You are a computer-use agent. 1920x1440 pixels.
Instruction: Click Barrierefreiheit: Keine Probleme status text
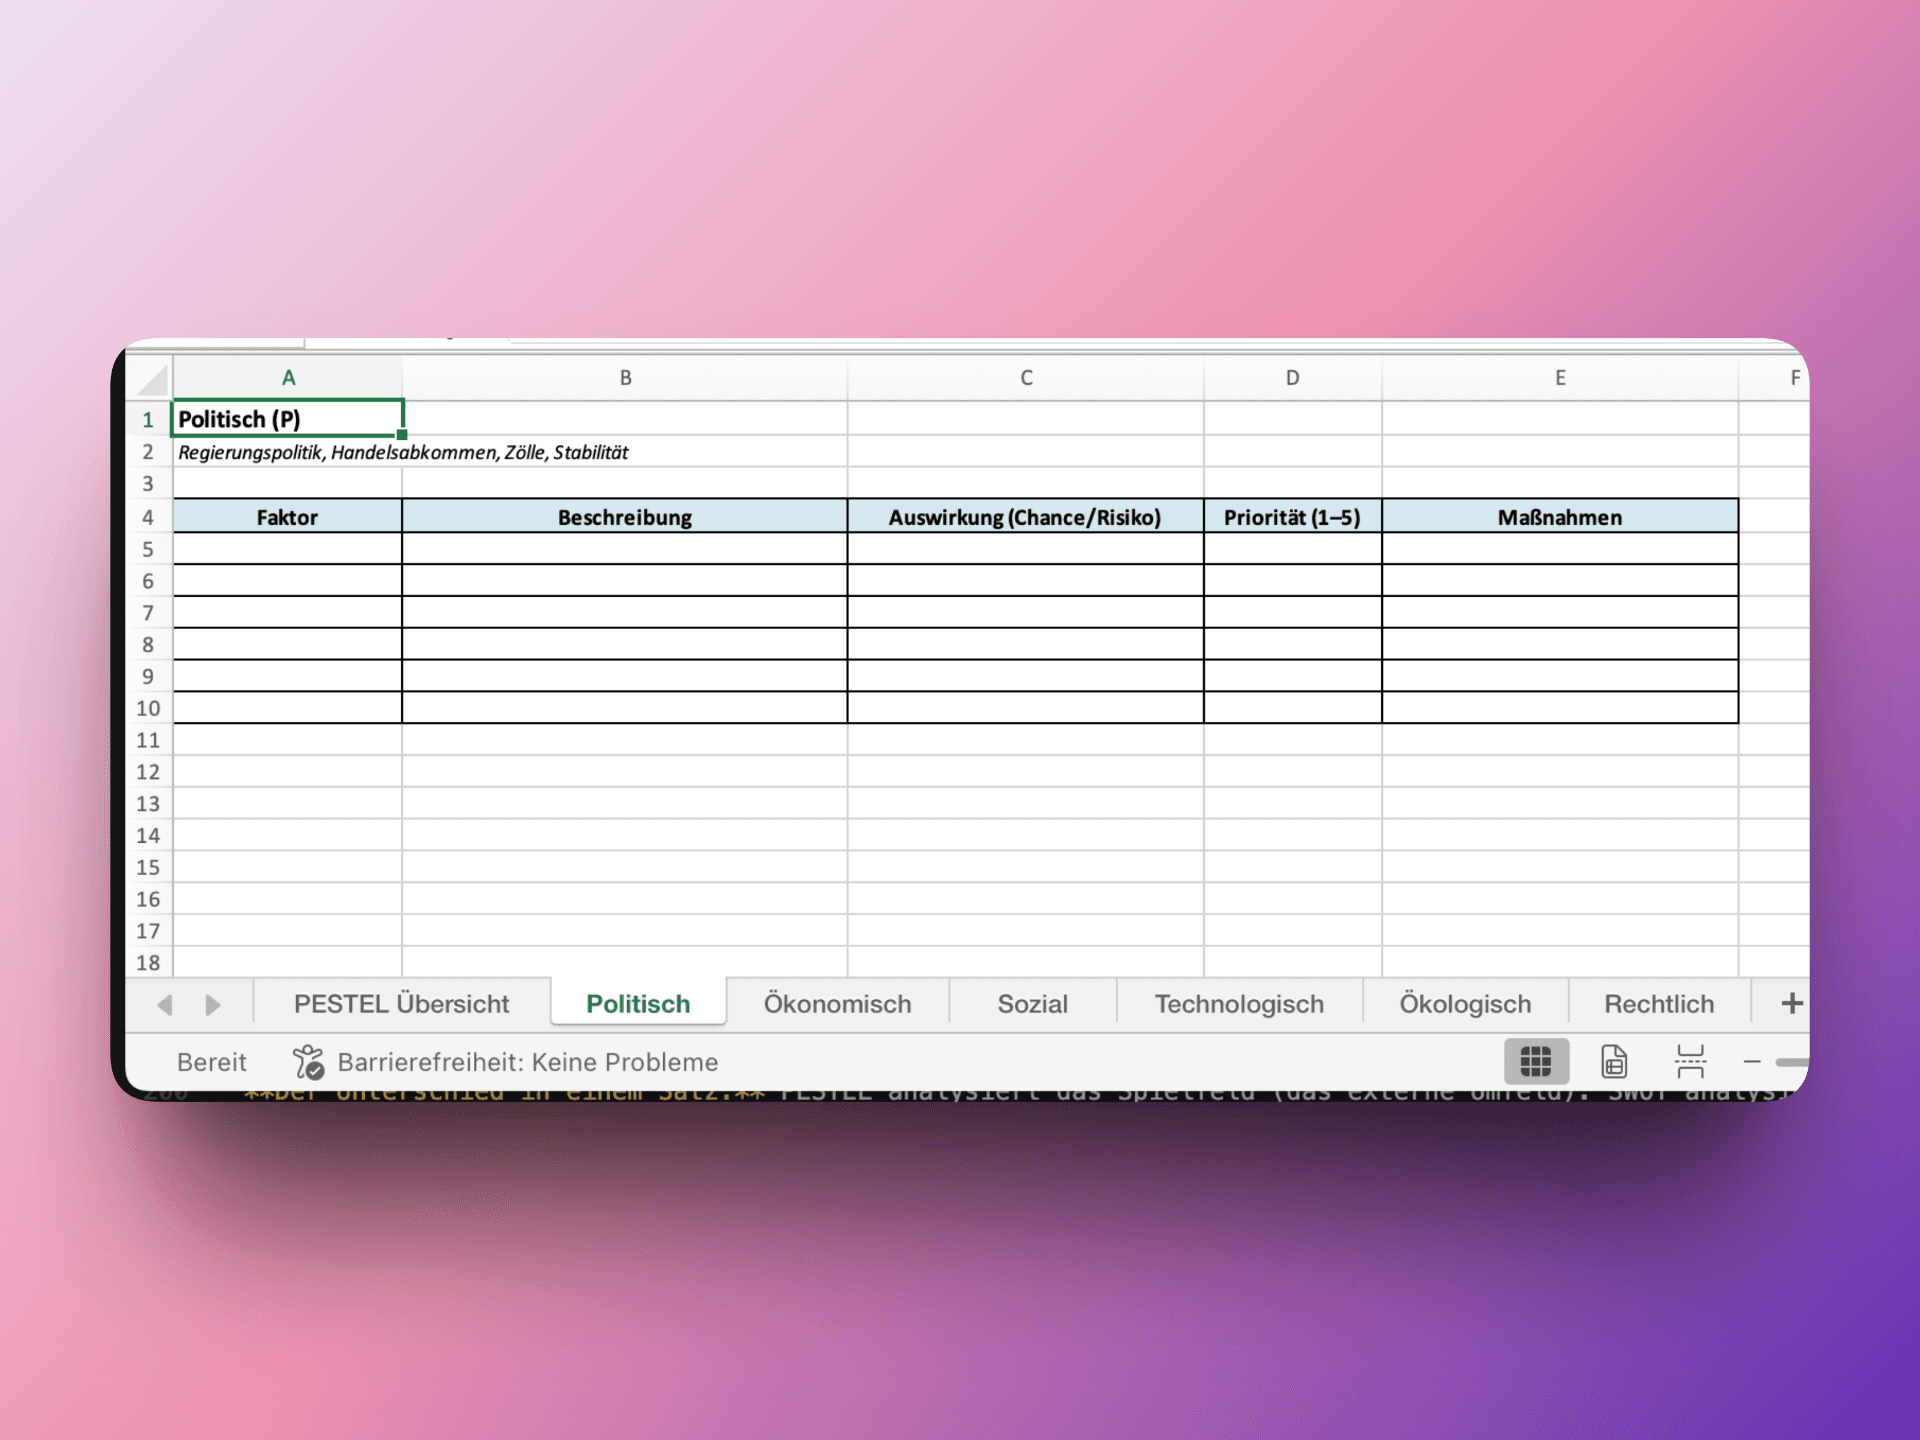527,1062
